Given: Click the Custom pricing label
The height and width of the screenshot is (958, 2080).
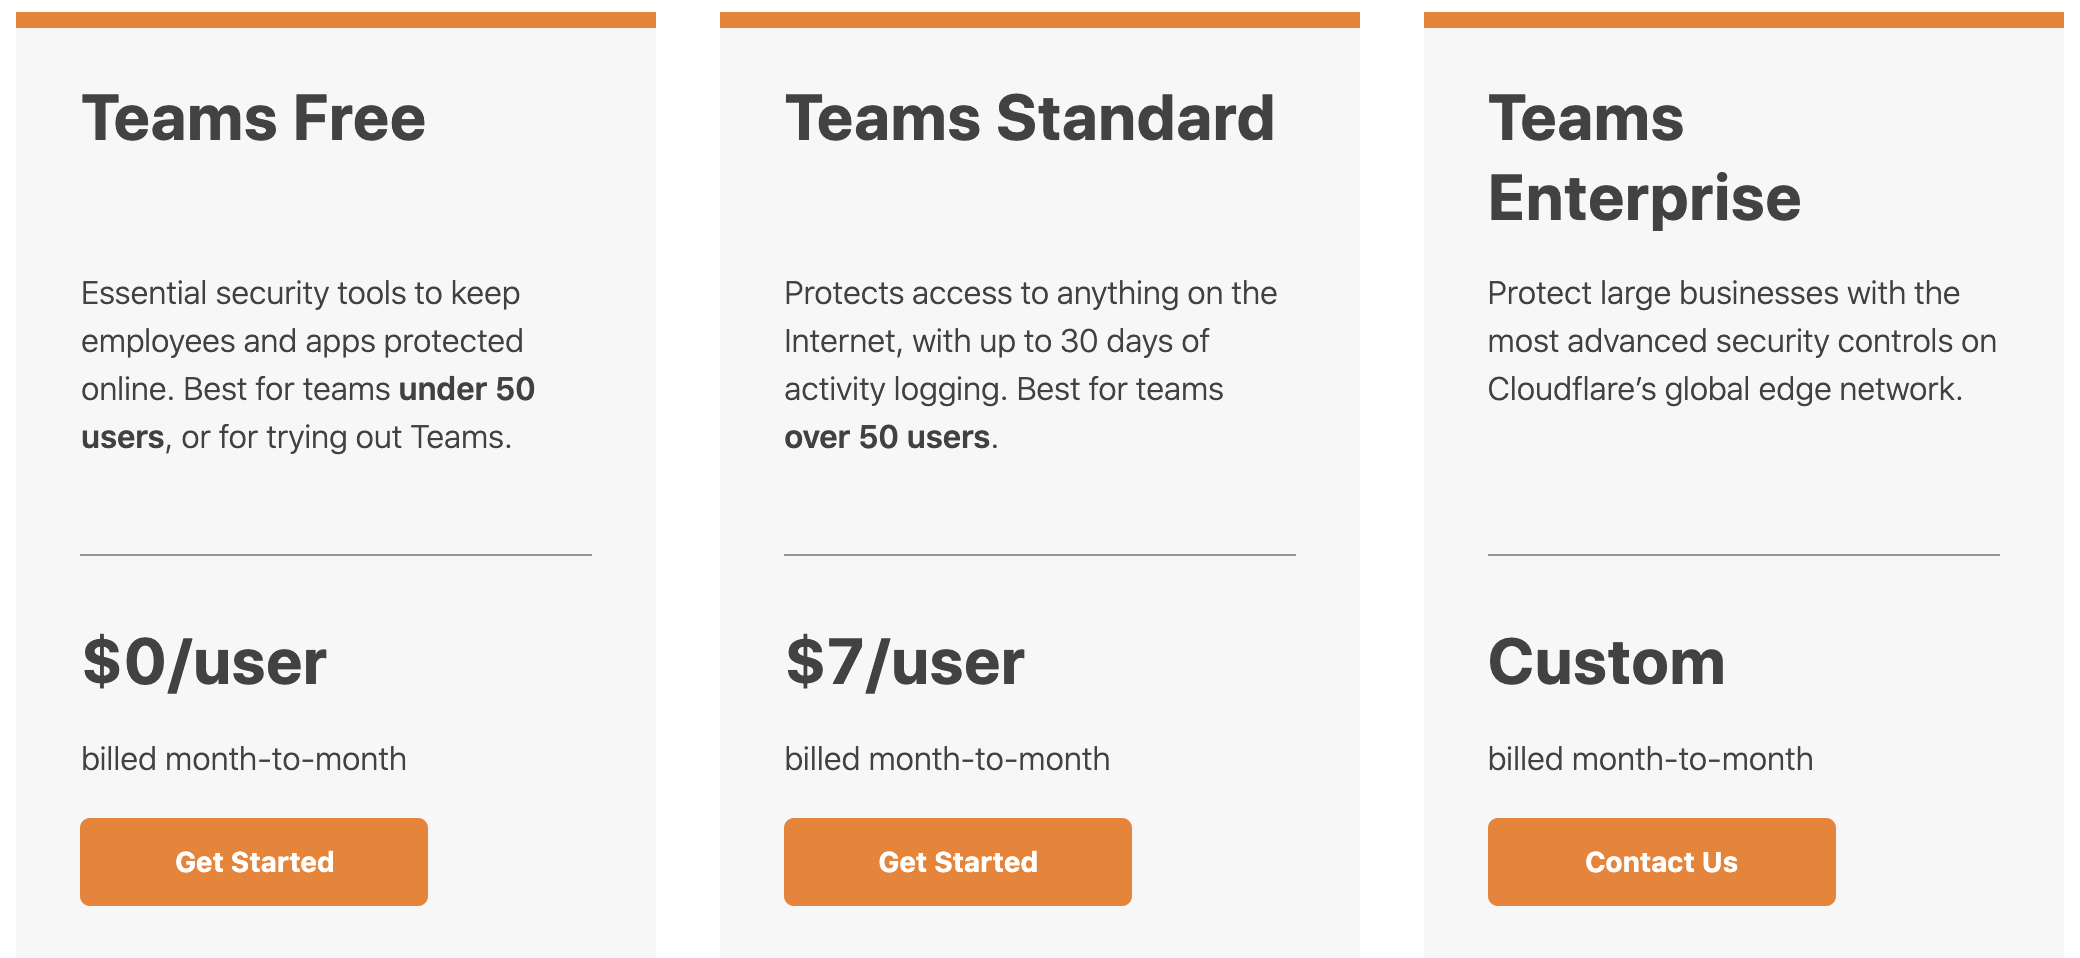Looking at the screenshot, I should click(x=1606, y=660).
